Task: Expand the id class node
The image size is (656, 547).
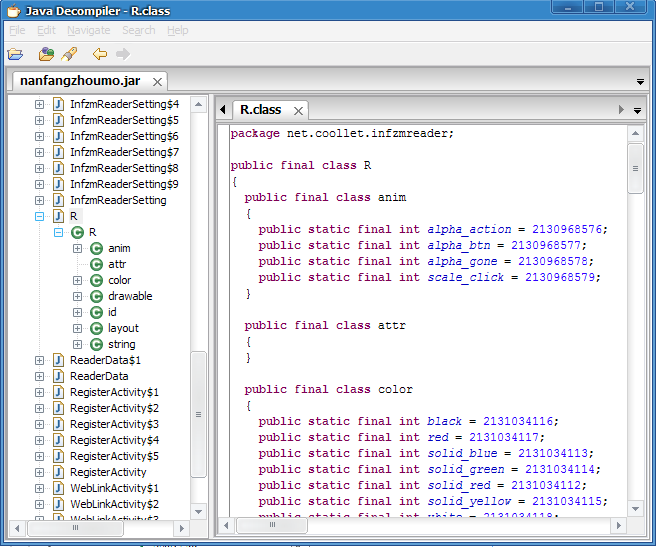Action: point(77,313)
